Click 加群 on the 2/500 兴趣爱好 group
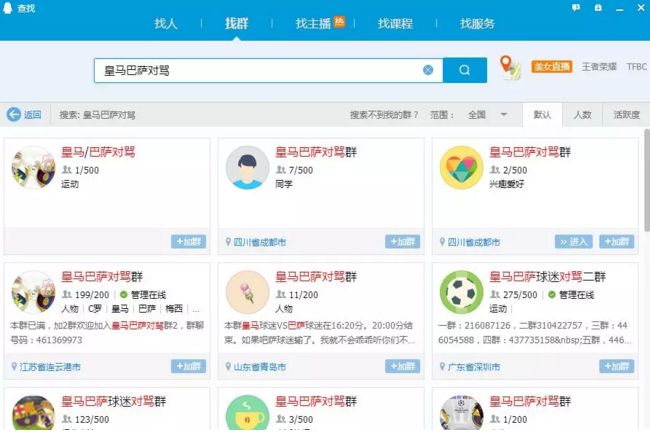Screen dimensions: 650x443 click(617, 242)
